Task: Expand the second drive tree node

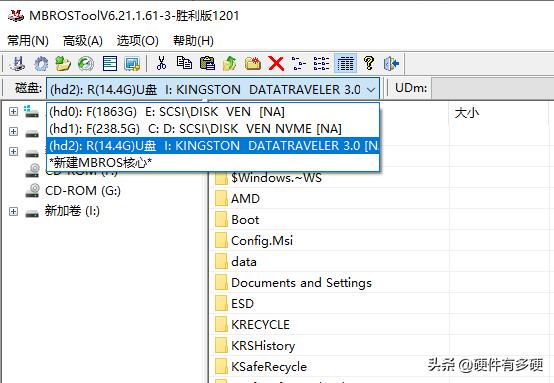Action: (x=13, y=131)
